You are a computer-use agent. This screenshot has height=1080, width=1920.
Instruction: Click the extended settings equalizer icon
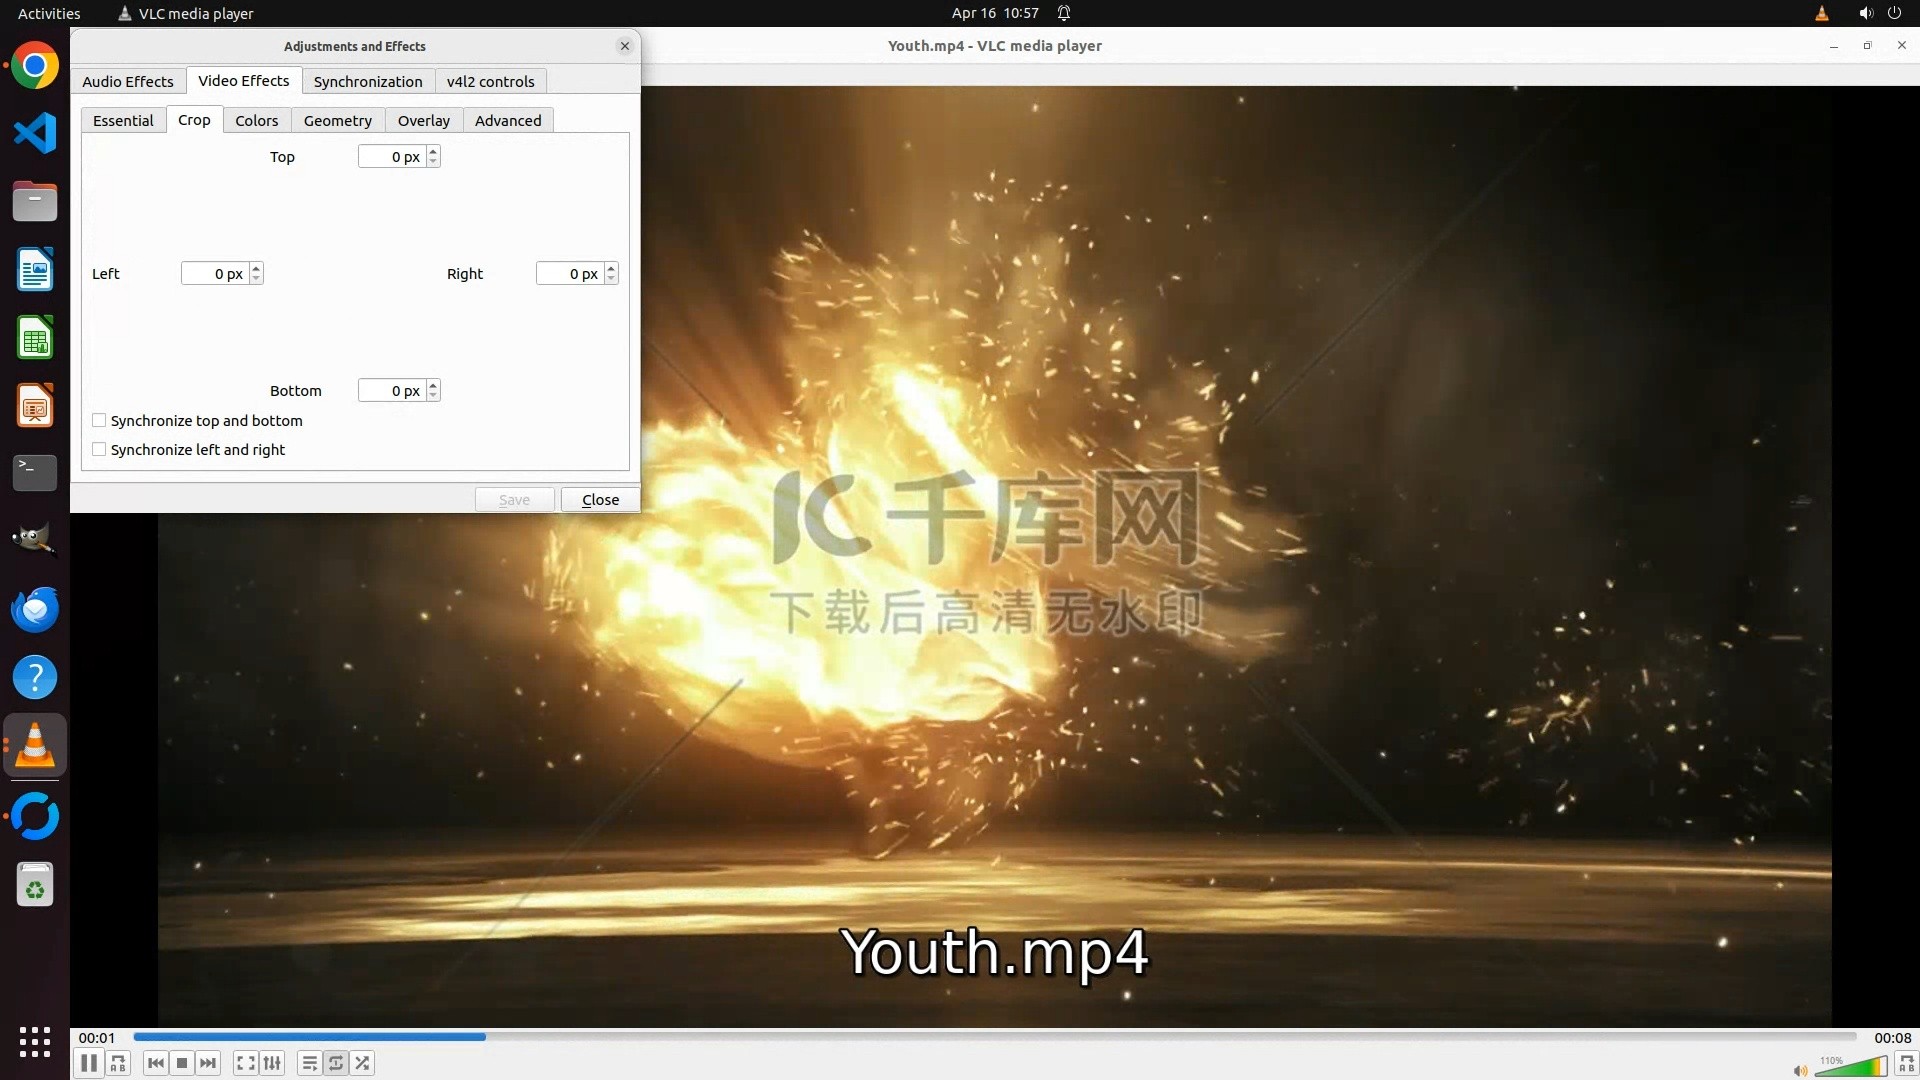tap(272, 1063)
